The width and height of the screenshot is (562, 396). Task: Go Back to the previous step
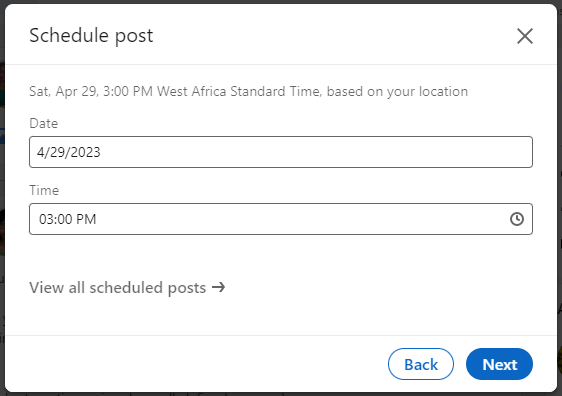coord(421,364)
